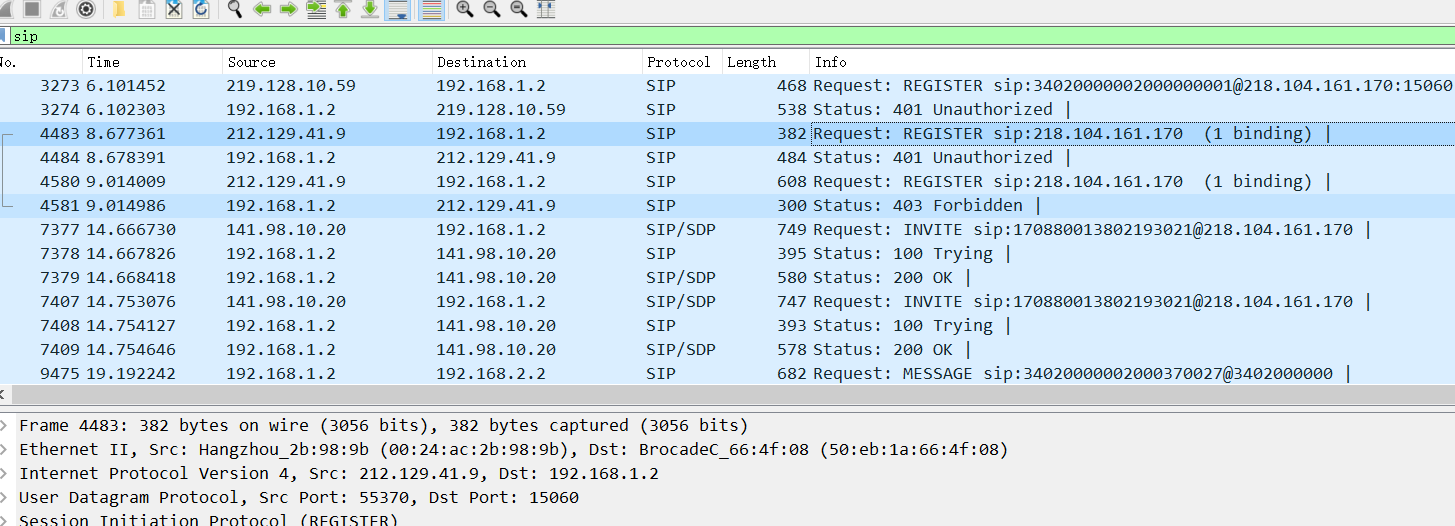Stop the running packet capture
1455x526 pixels.
point(31,9)
